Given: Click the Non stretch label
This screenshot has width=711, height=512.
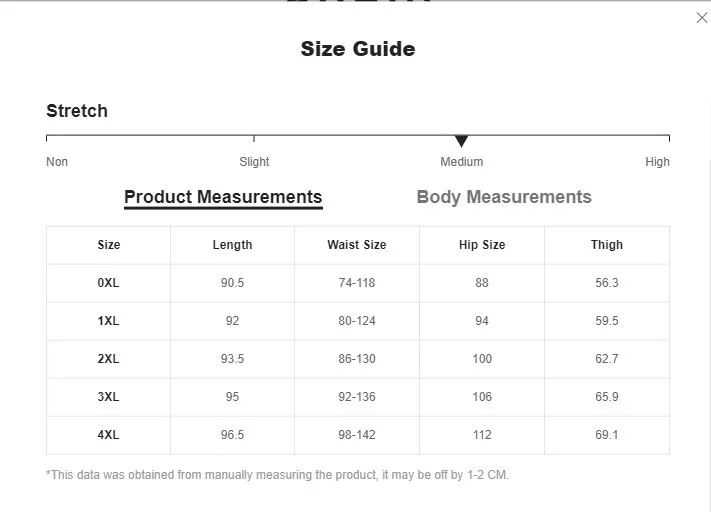Looking at the screenshot, I should [57, 161].
